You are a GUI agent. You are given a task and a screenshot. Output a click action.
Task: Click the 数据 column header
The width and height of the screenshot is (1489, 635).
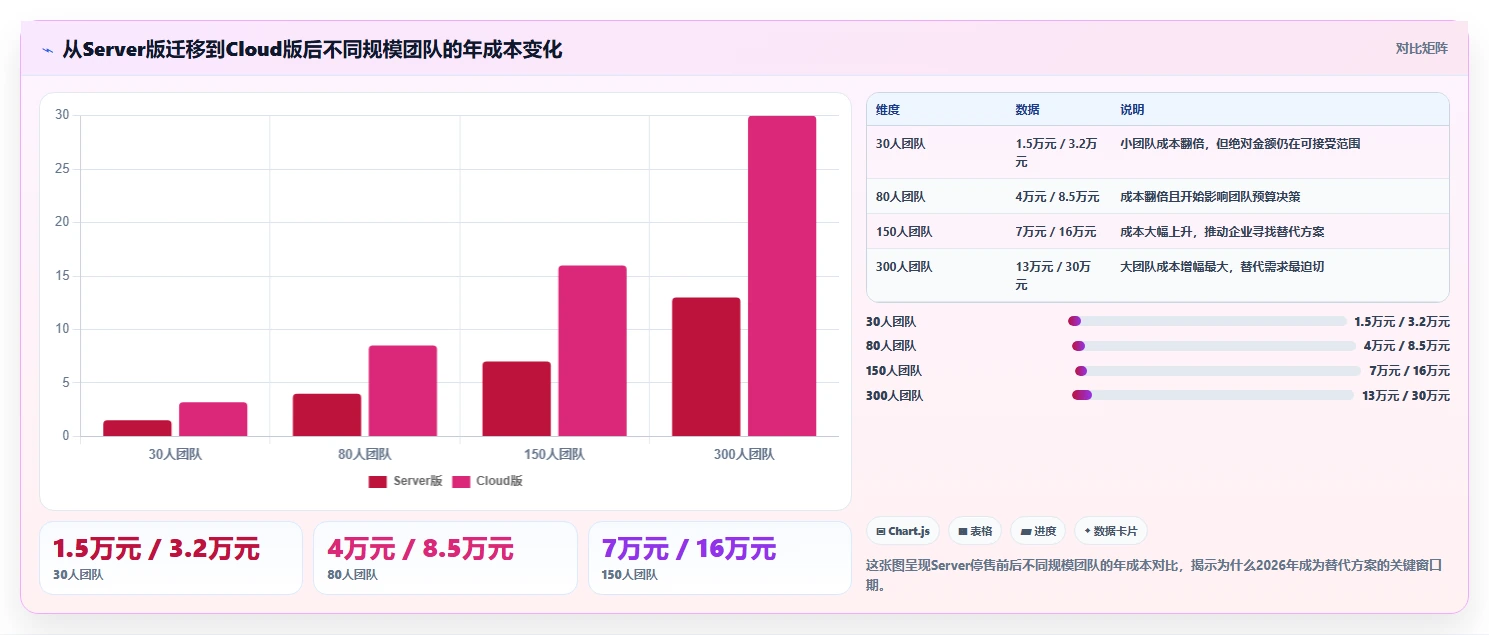tap(1027, 110)
